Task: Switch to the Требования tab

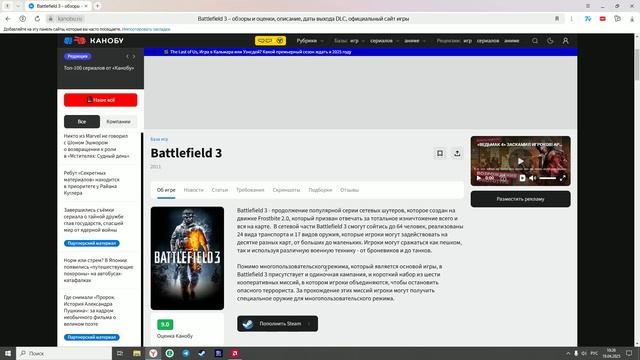Action: (250, 190)
